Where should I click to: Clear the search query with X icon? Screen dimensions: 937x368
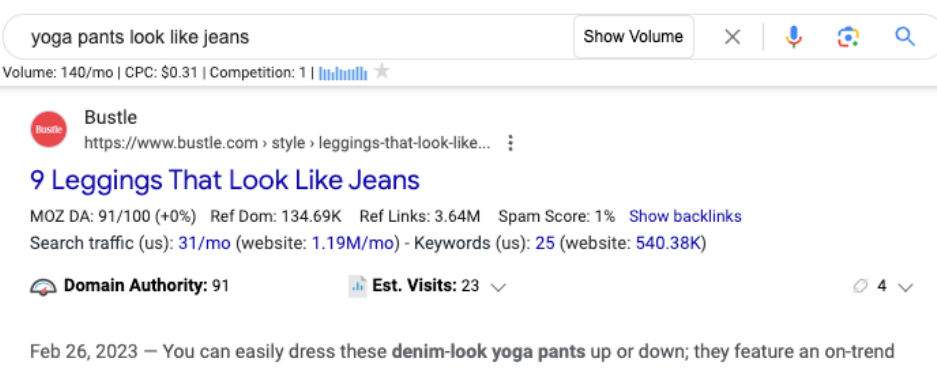pyautogui.click(x=732, y=37)
